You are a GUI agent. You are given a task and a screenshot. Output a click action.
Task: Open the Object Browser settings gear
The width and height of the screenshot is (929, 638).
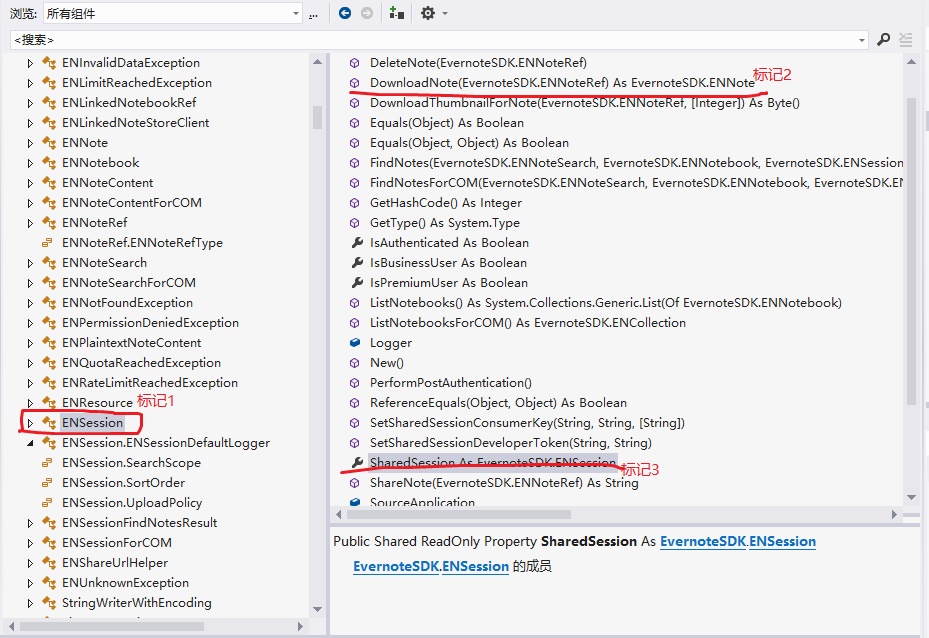428,13
